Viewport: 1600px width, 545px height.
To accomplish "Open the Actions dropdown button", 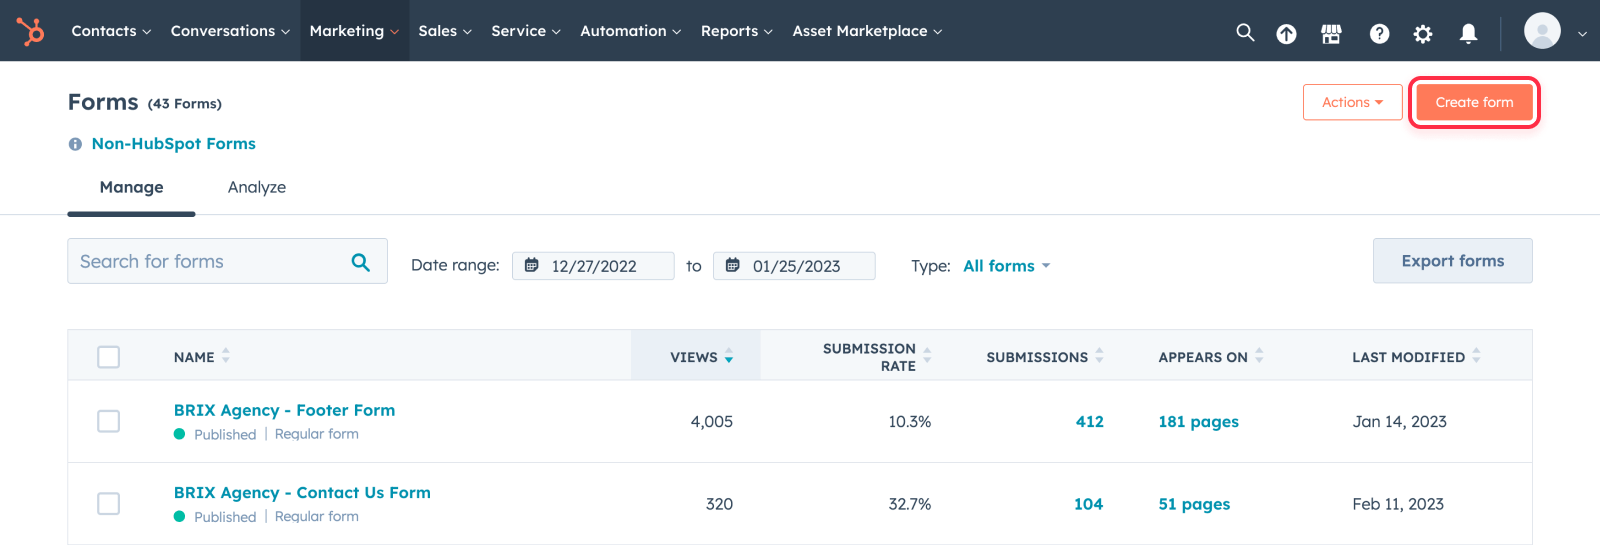I will click(x=1352, y=102).
